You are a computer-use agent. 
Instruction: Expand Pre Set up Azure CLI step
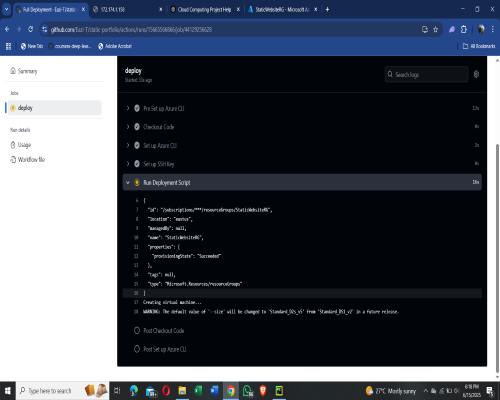302,108
